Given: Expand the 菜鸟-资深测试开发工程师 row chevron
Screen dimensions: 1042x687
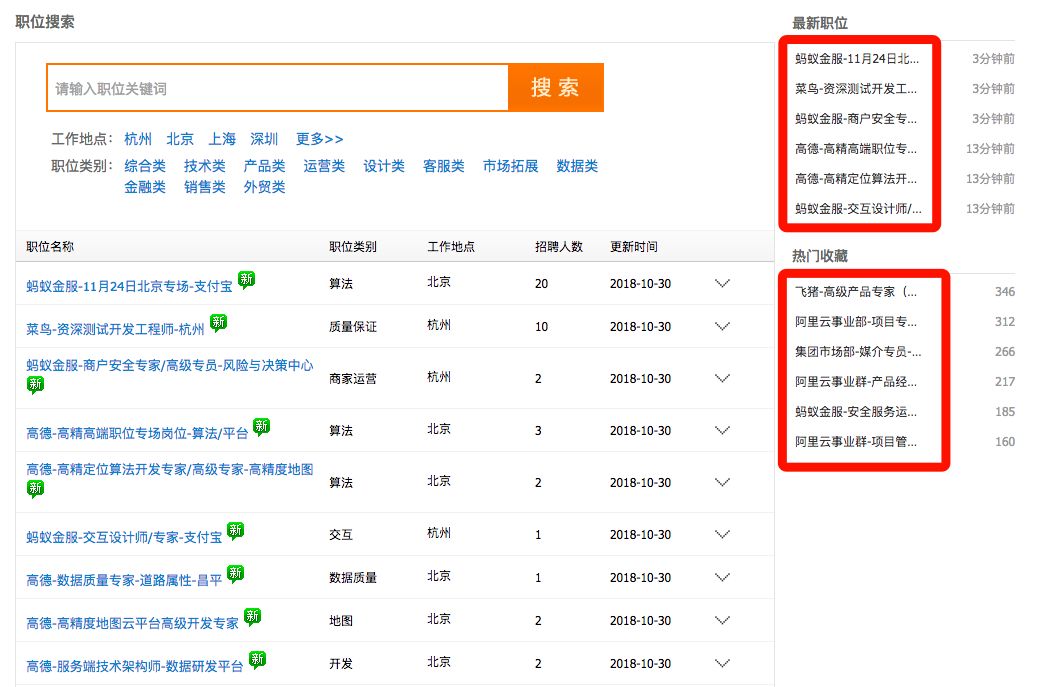Looking at the screenshot, I should [x=723, y=326].
